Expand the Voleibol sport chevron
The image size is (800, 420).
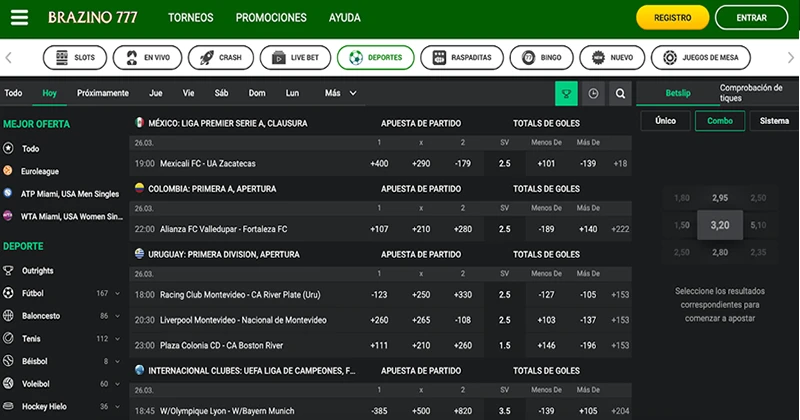coord(118,384)
